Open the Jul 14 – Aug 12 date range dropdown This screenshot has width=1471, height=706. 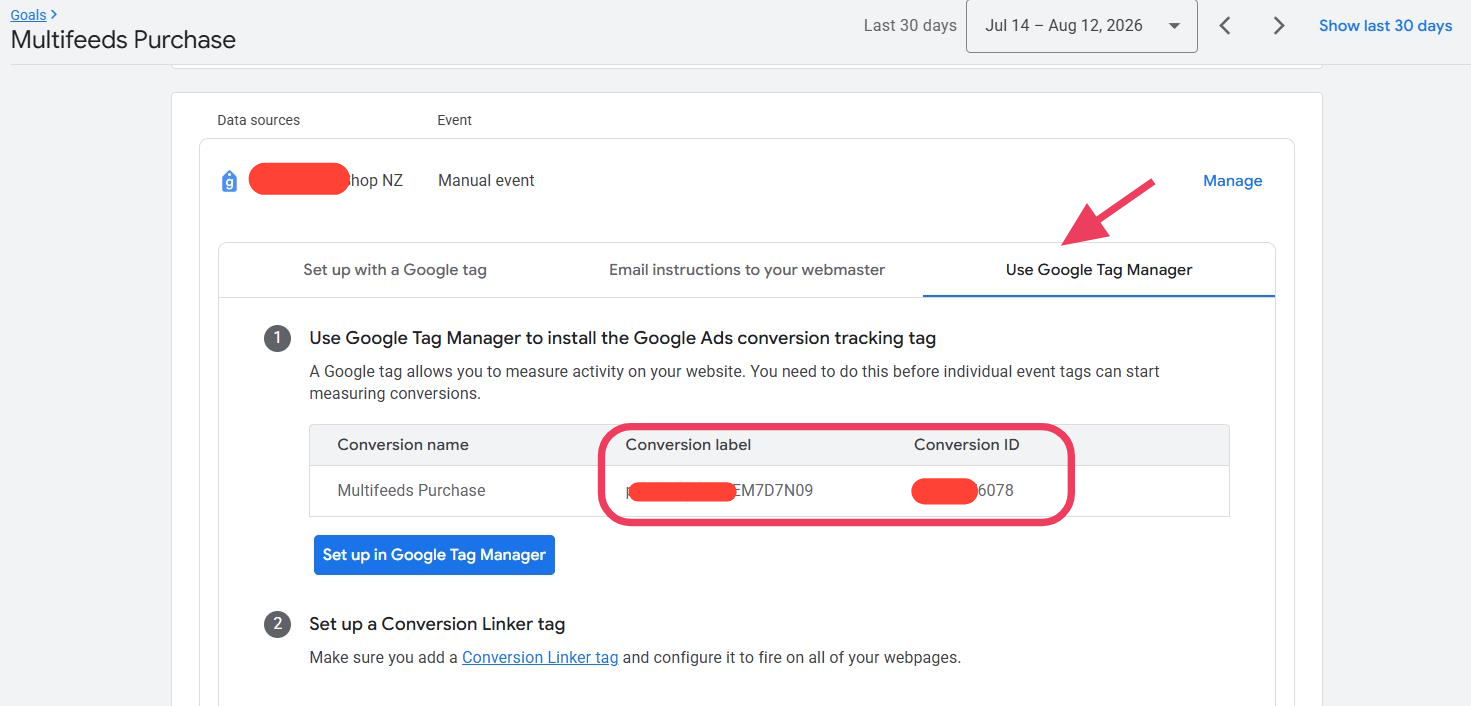tap(1081, 26)
